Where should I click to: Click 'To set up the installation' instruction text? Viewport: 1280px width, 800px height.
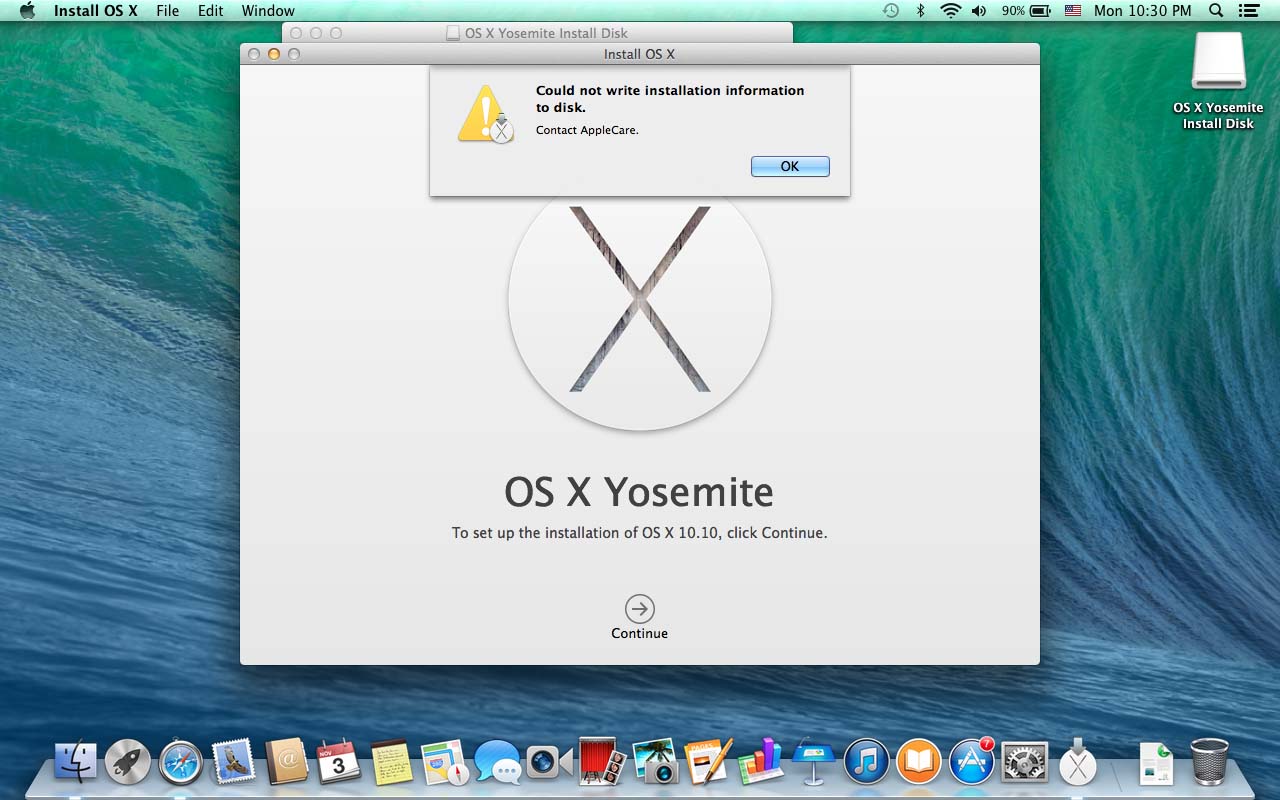pos(640,533)
